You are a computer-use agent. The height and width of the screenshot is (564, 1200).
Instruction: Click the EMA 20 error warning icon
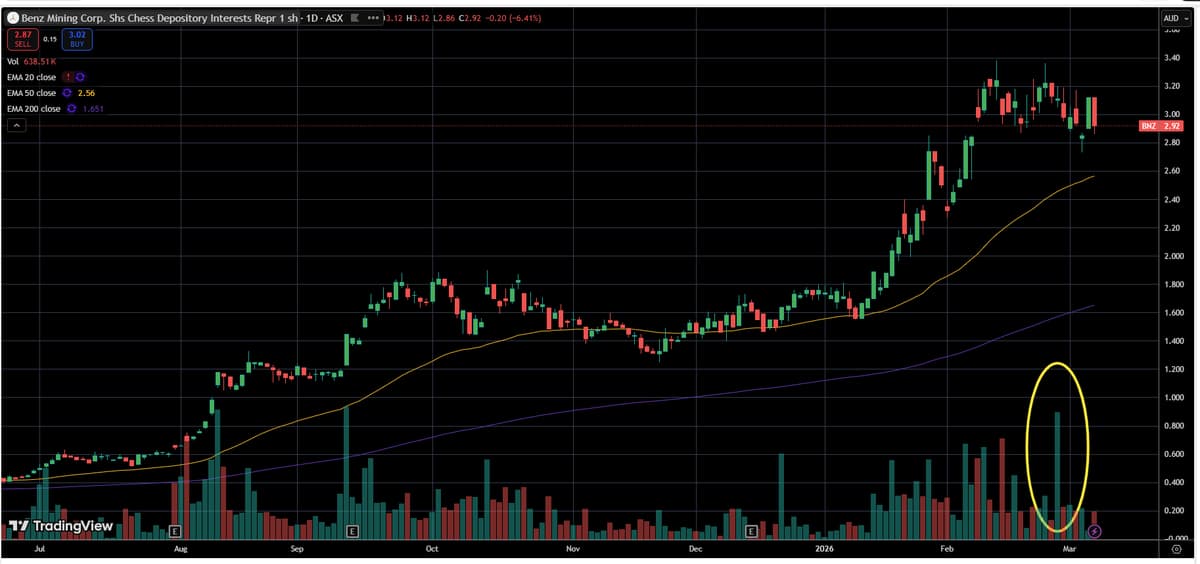[67, 77]
